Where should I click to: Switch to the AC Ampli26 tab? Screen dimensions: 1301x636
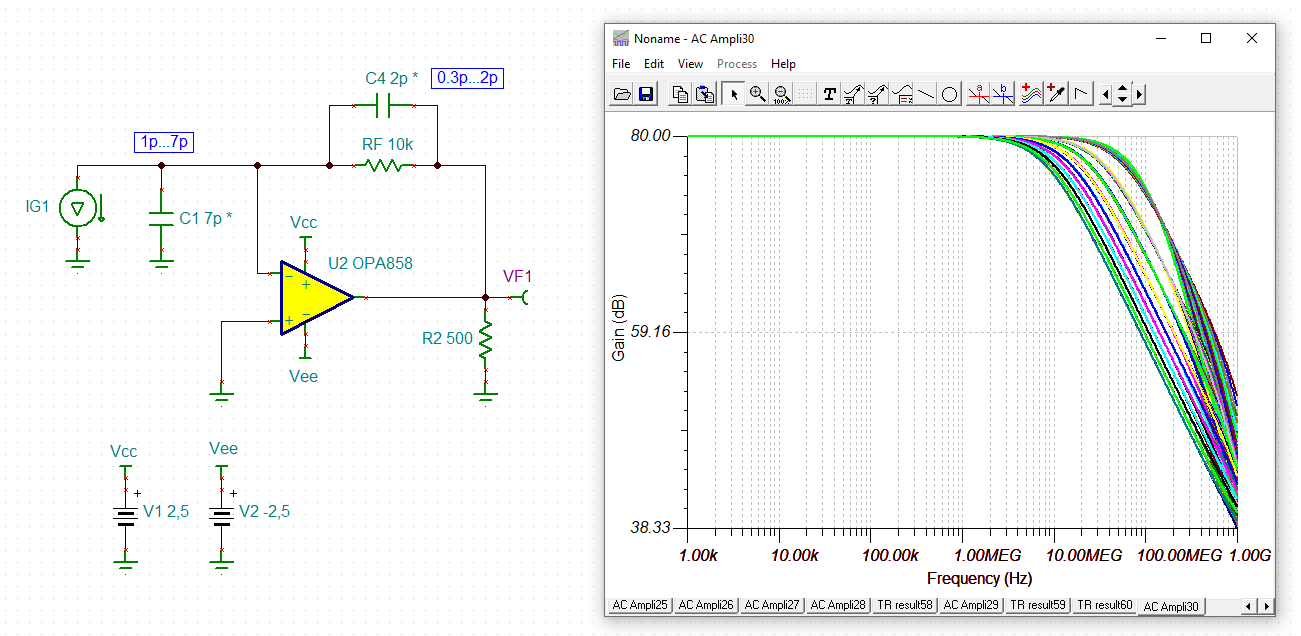706,605
